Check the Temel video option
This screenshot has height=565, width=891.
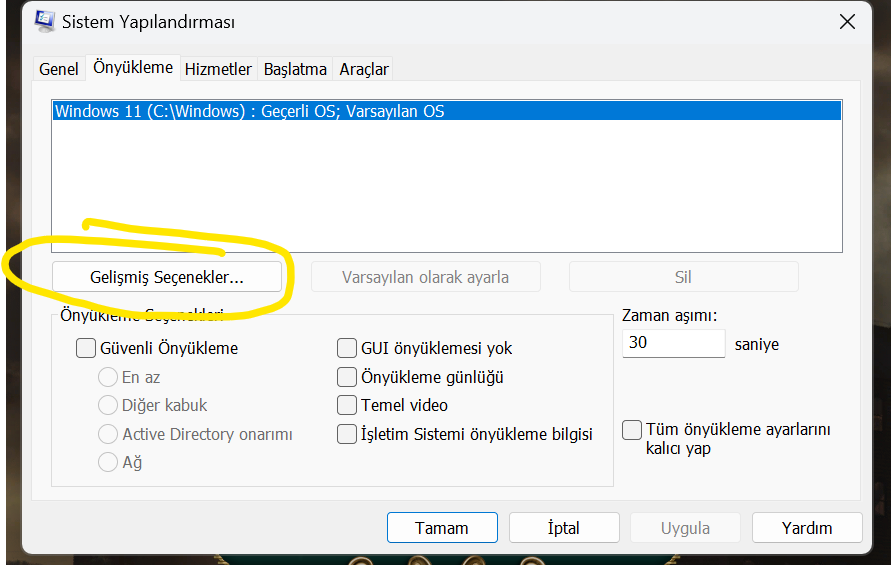(x=347, y=405)
